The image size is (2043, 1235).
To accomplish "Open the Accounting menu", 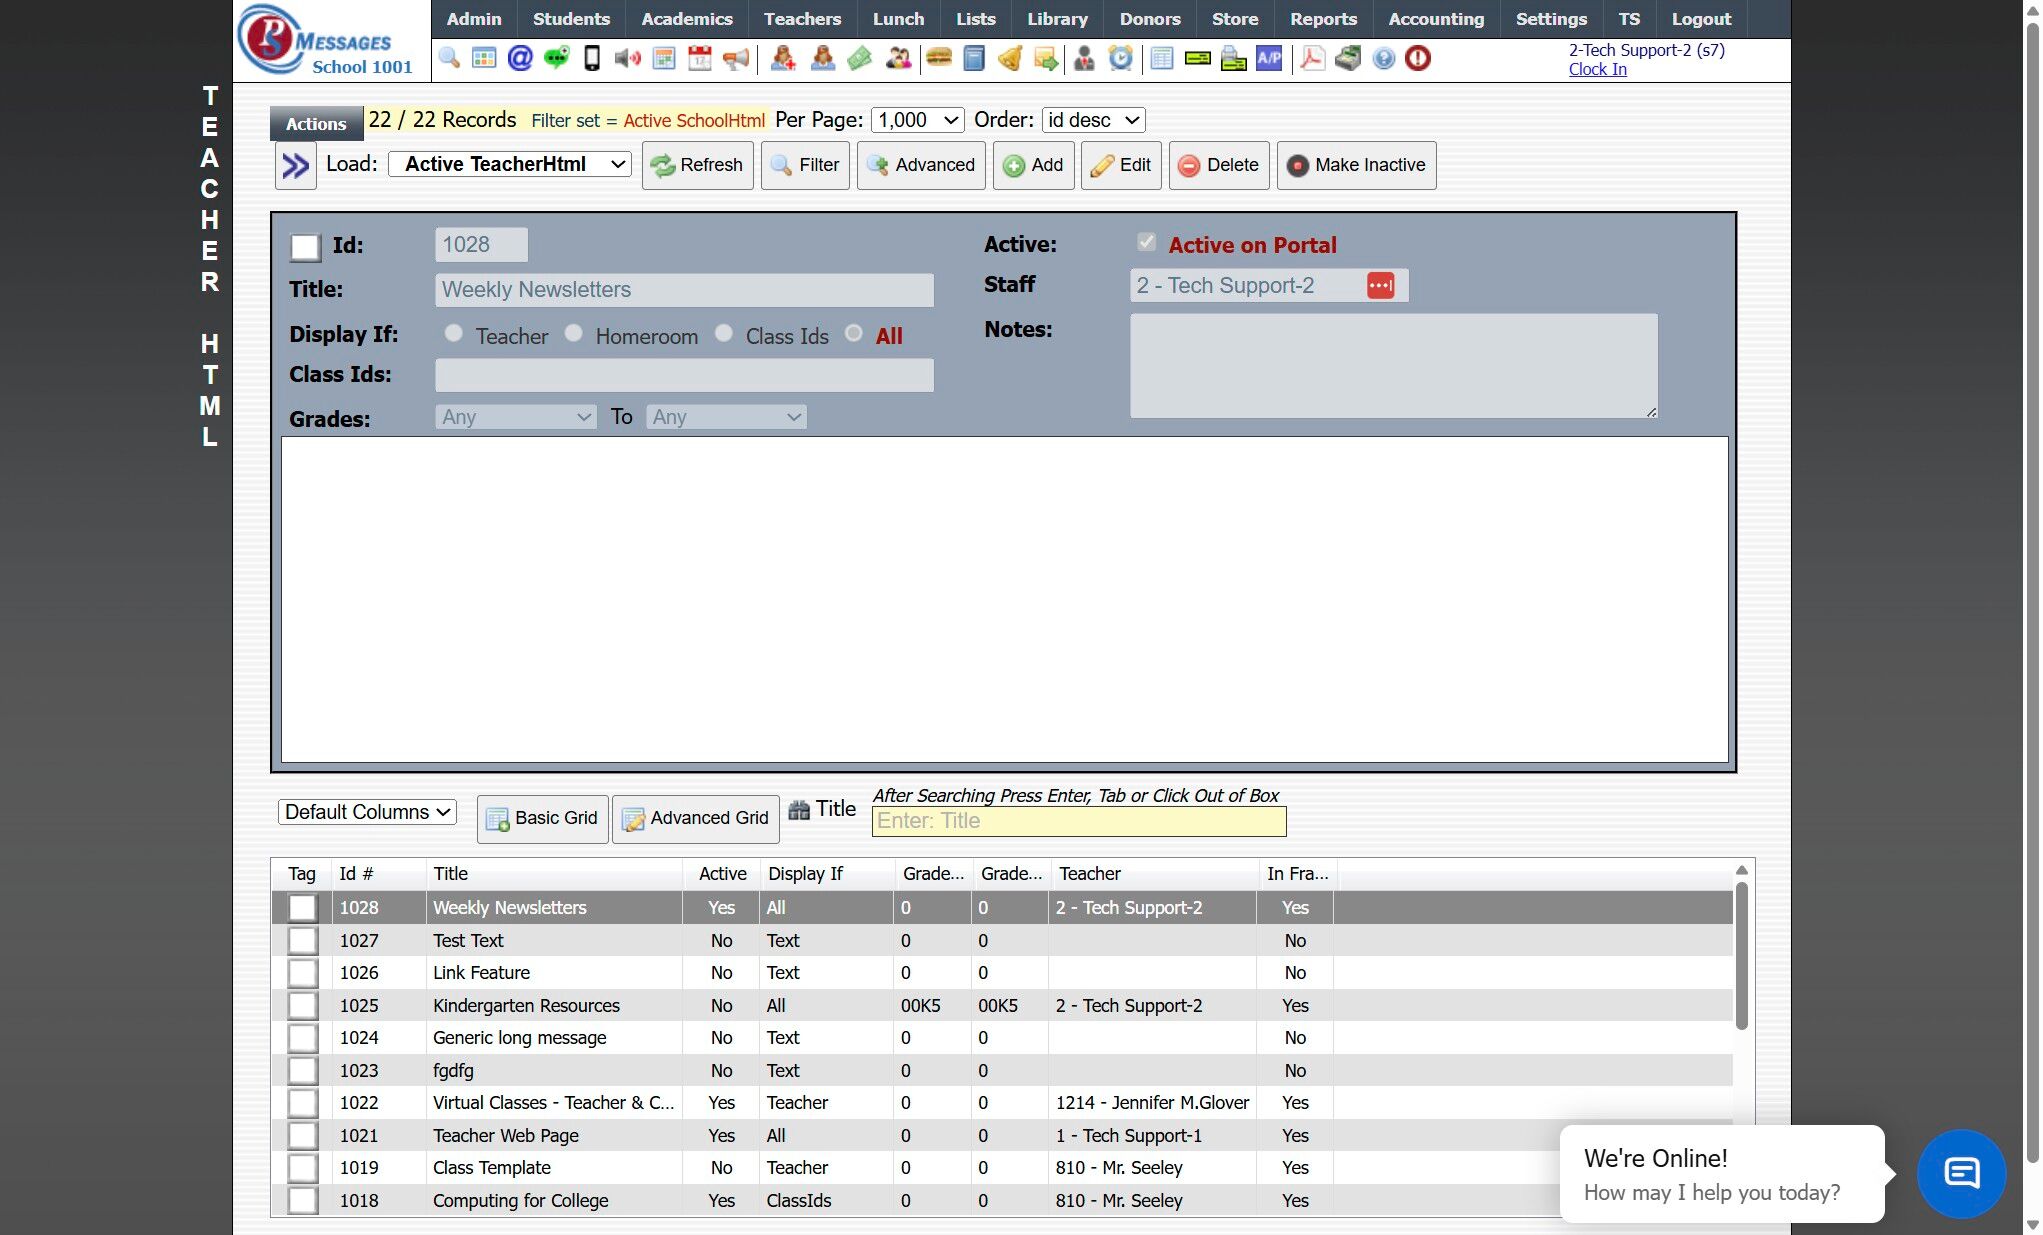I will coord(1435,19).
